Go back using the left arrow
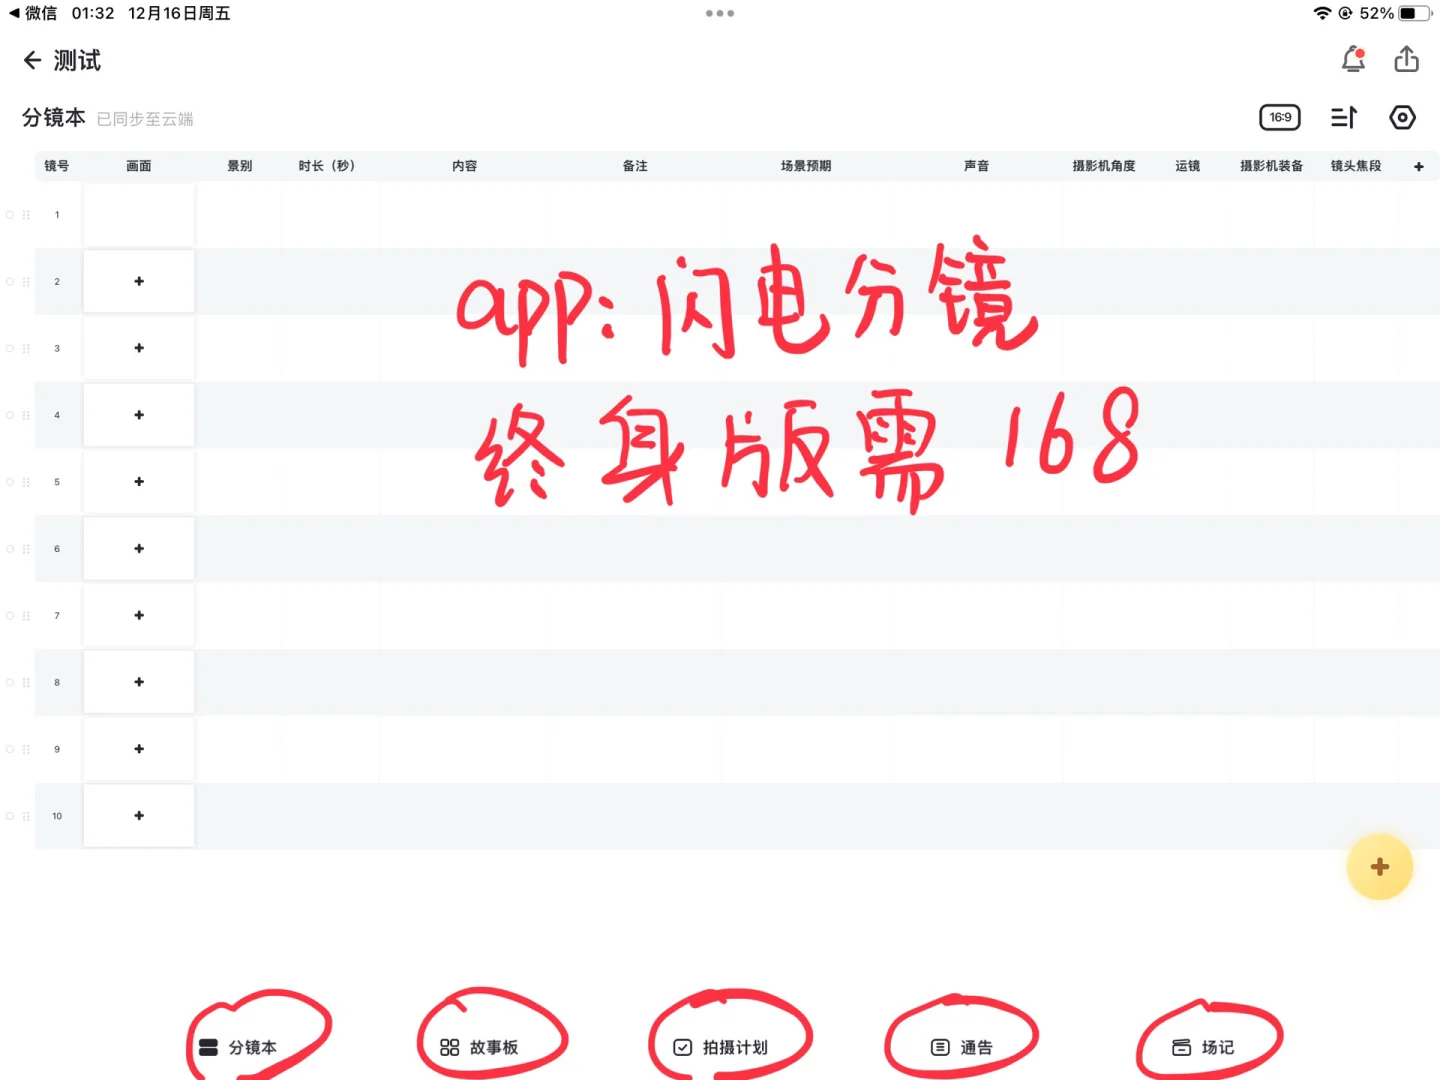Viewport: 1440px width, 1080px height. pos(32,60)
